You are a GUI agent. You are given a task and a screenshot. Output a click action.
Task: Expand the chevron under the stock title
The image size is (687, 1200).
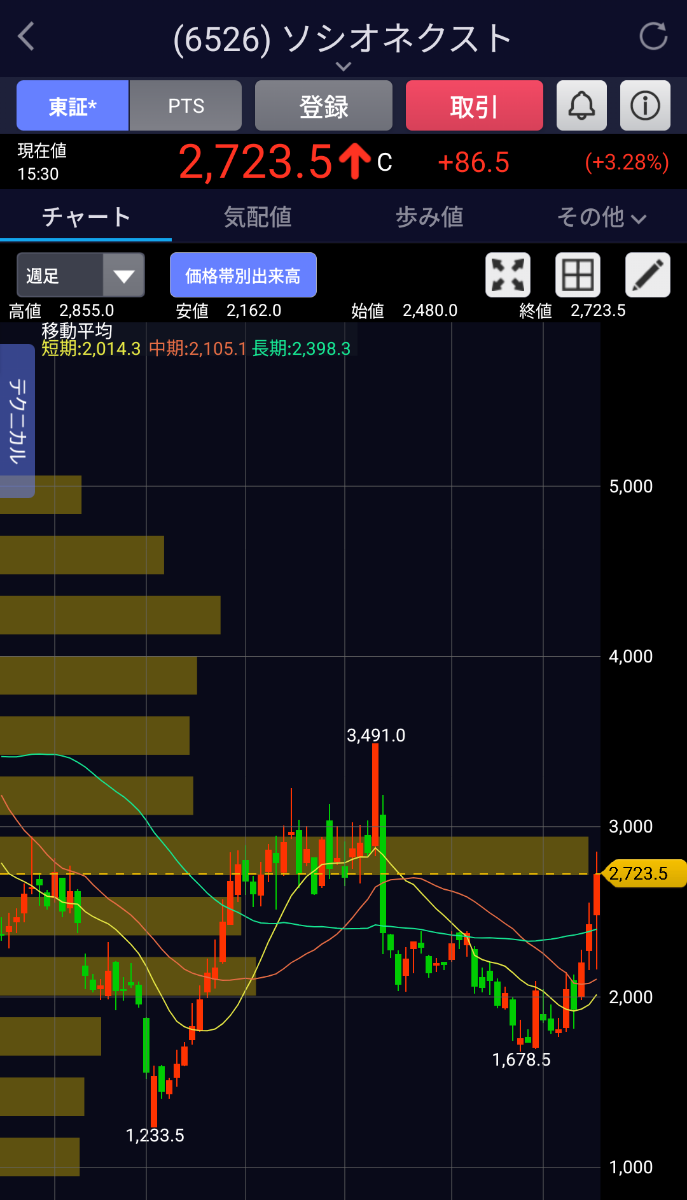pos(343,66)
